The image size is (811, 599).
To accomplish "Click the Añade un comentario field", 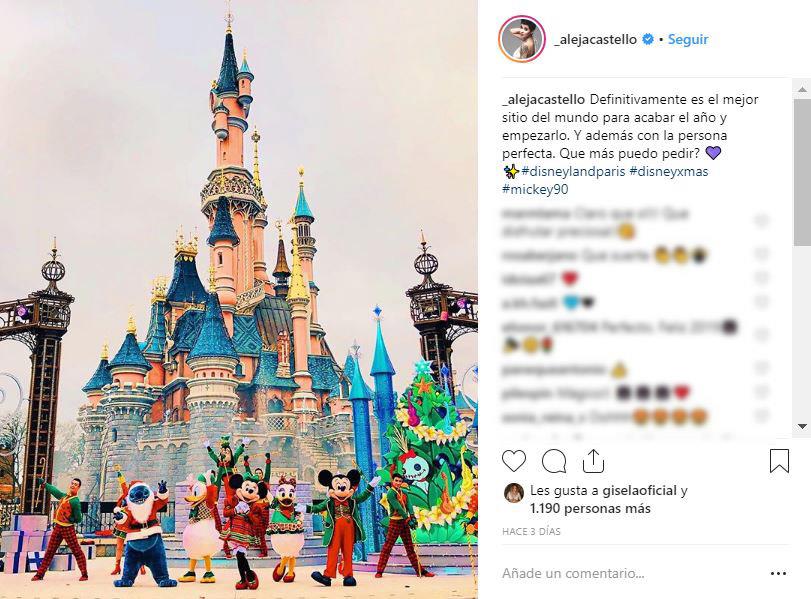I will (633, 573).
